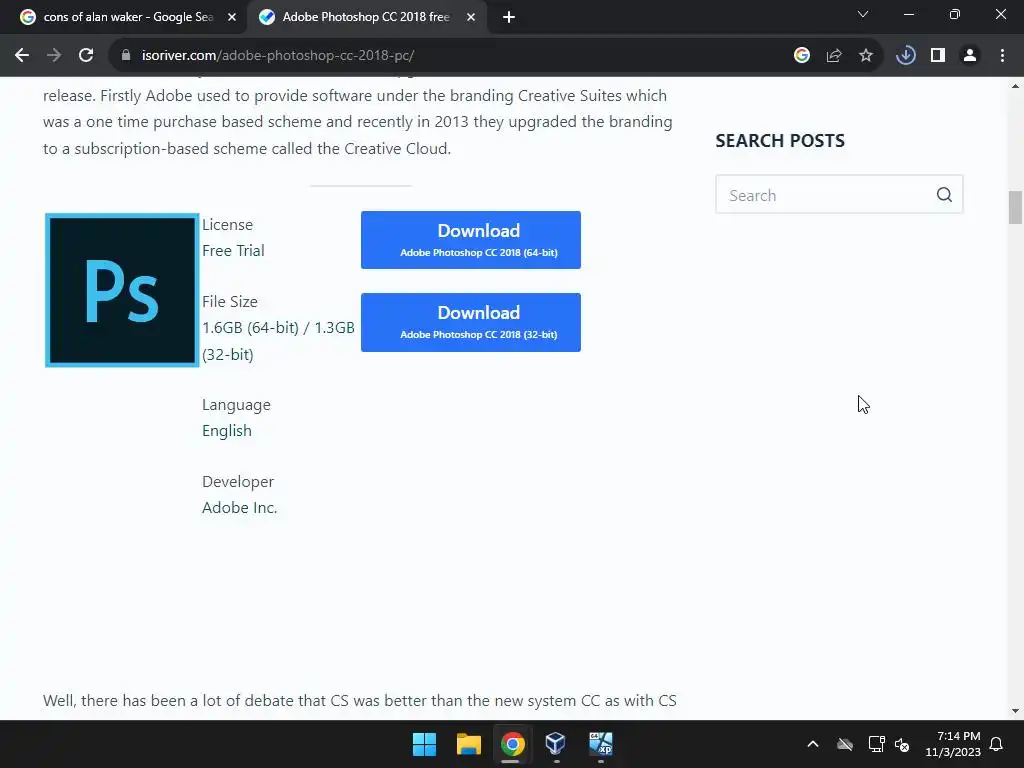This screenshot has width=1024, height=768.
Task: Open the Windows Start menu
Action: click(x=424, y=744)
